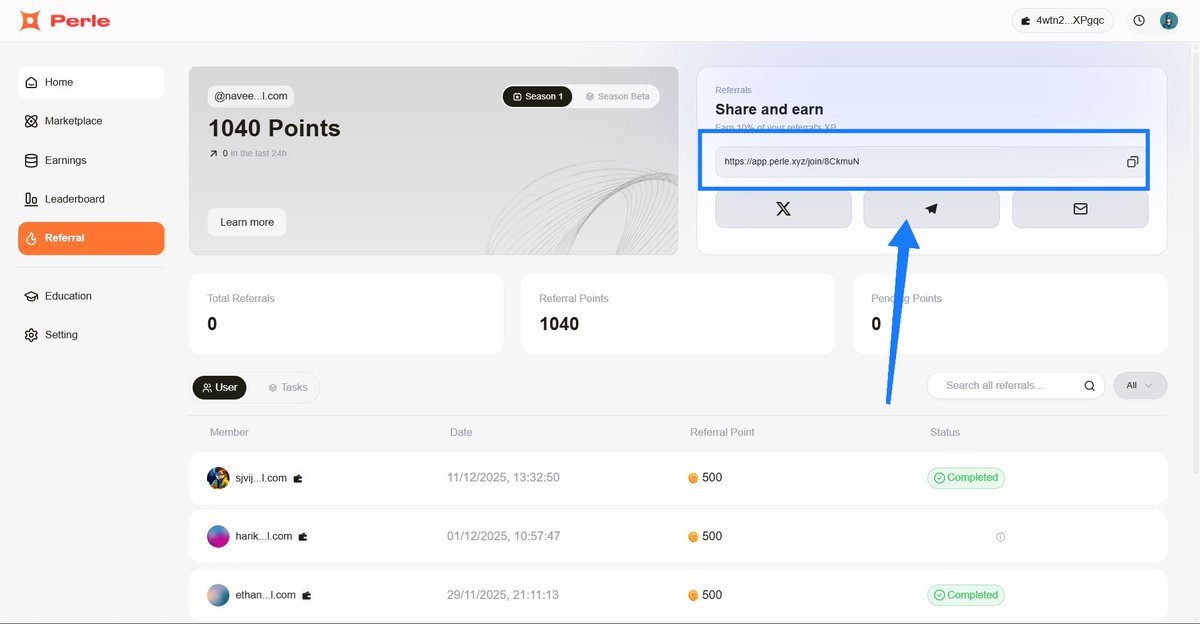This screenshot has height=624, width=1200.
Task: Click the Search all referrals field
Action: pyautogui.click(x=1016, y=385)
